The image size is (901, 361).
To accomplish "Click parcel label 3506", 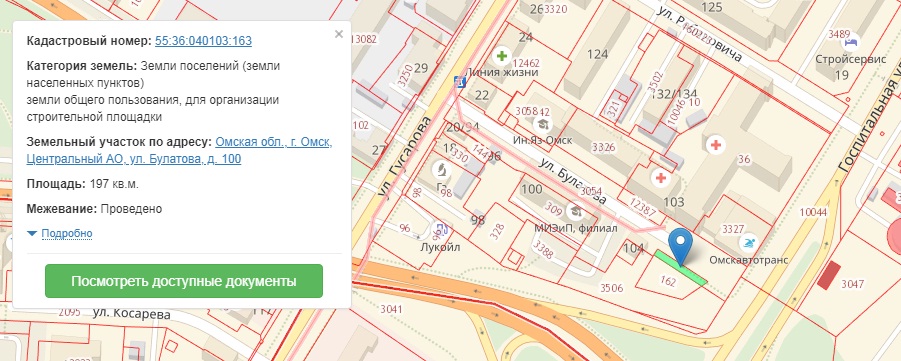I will coord(611,288).
